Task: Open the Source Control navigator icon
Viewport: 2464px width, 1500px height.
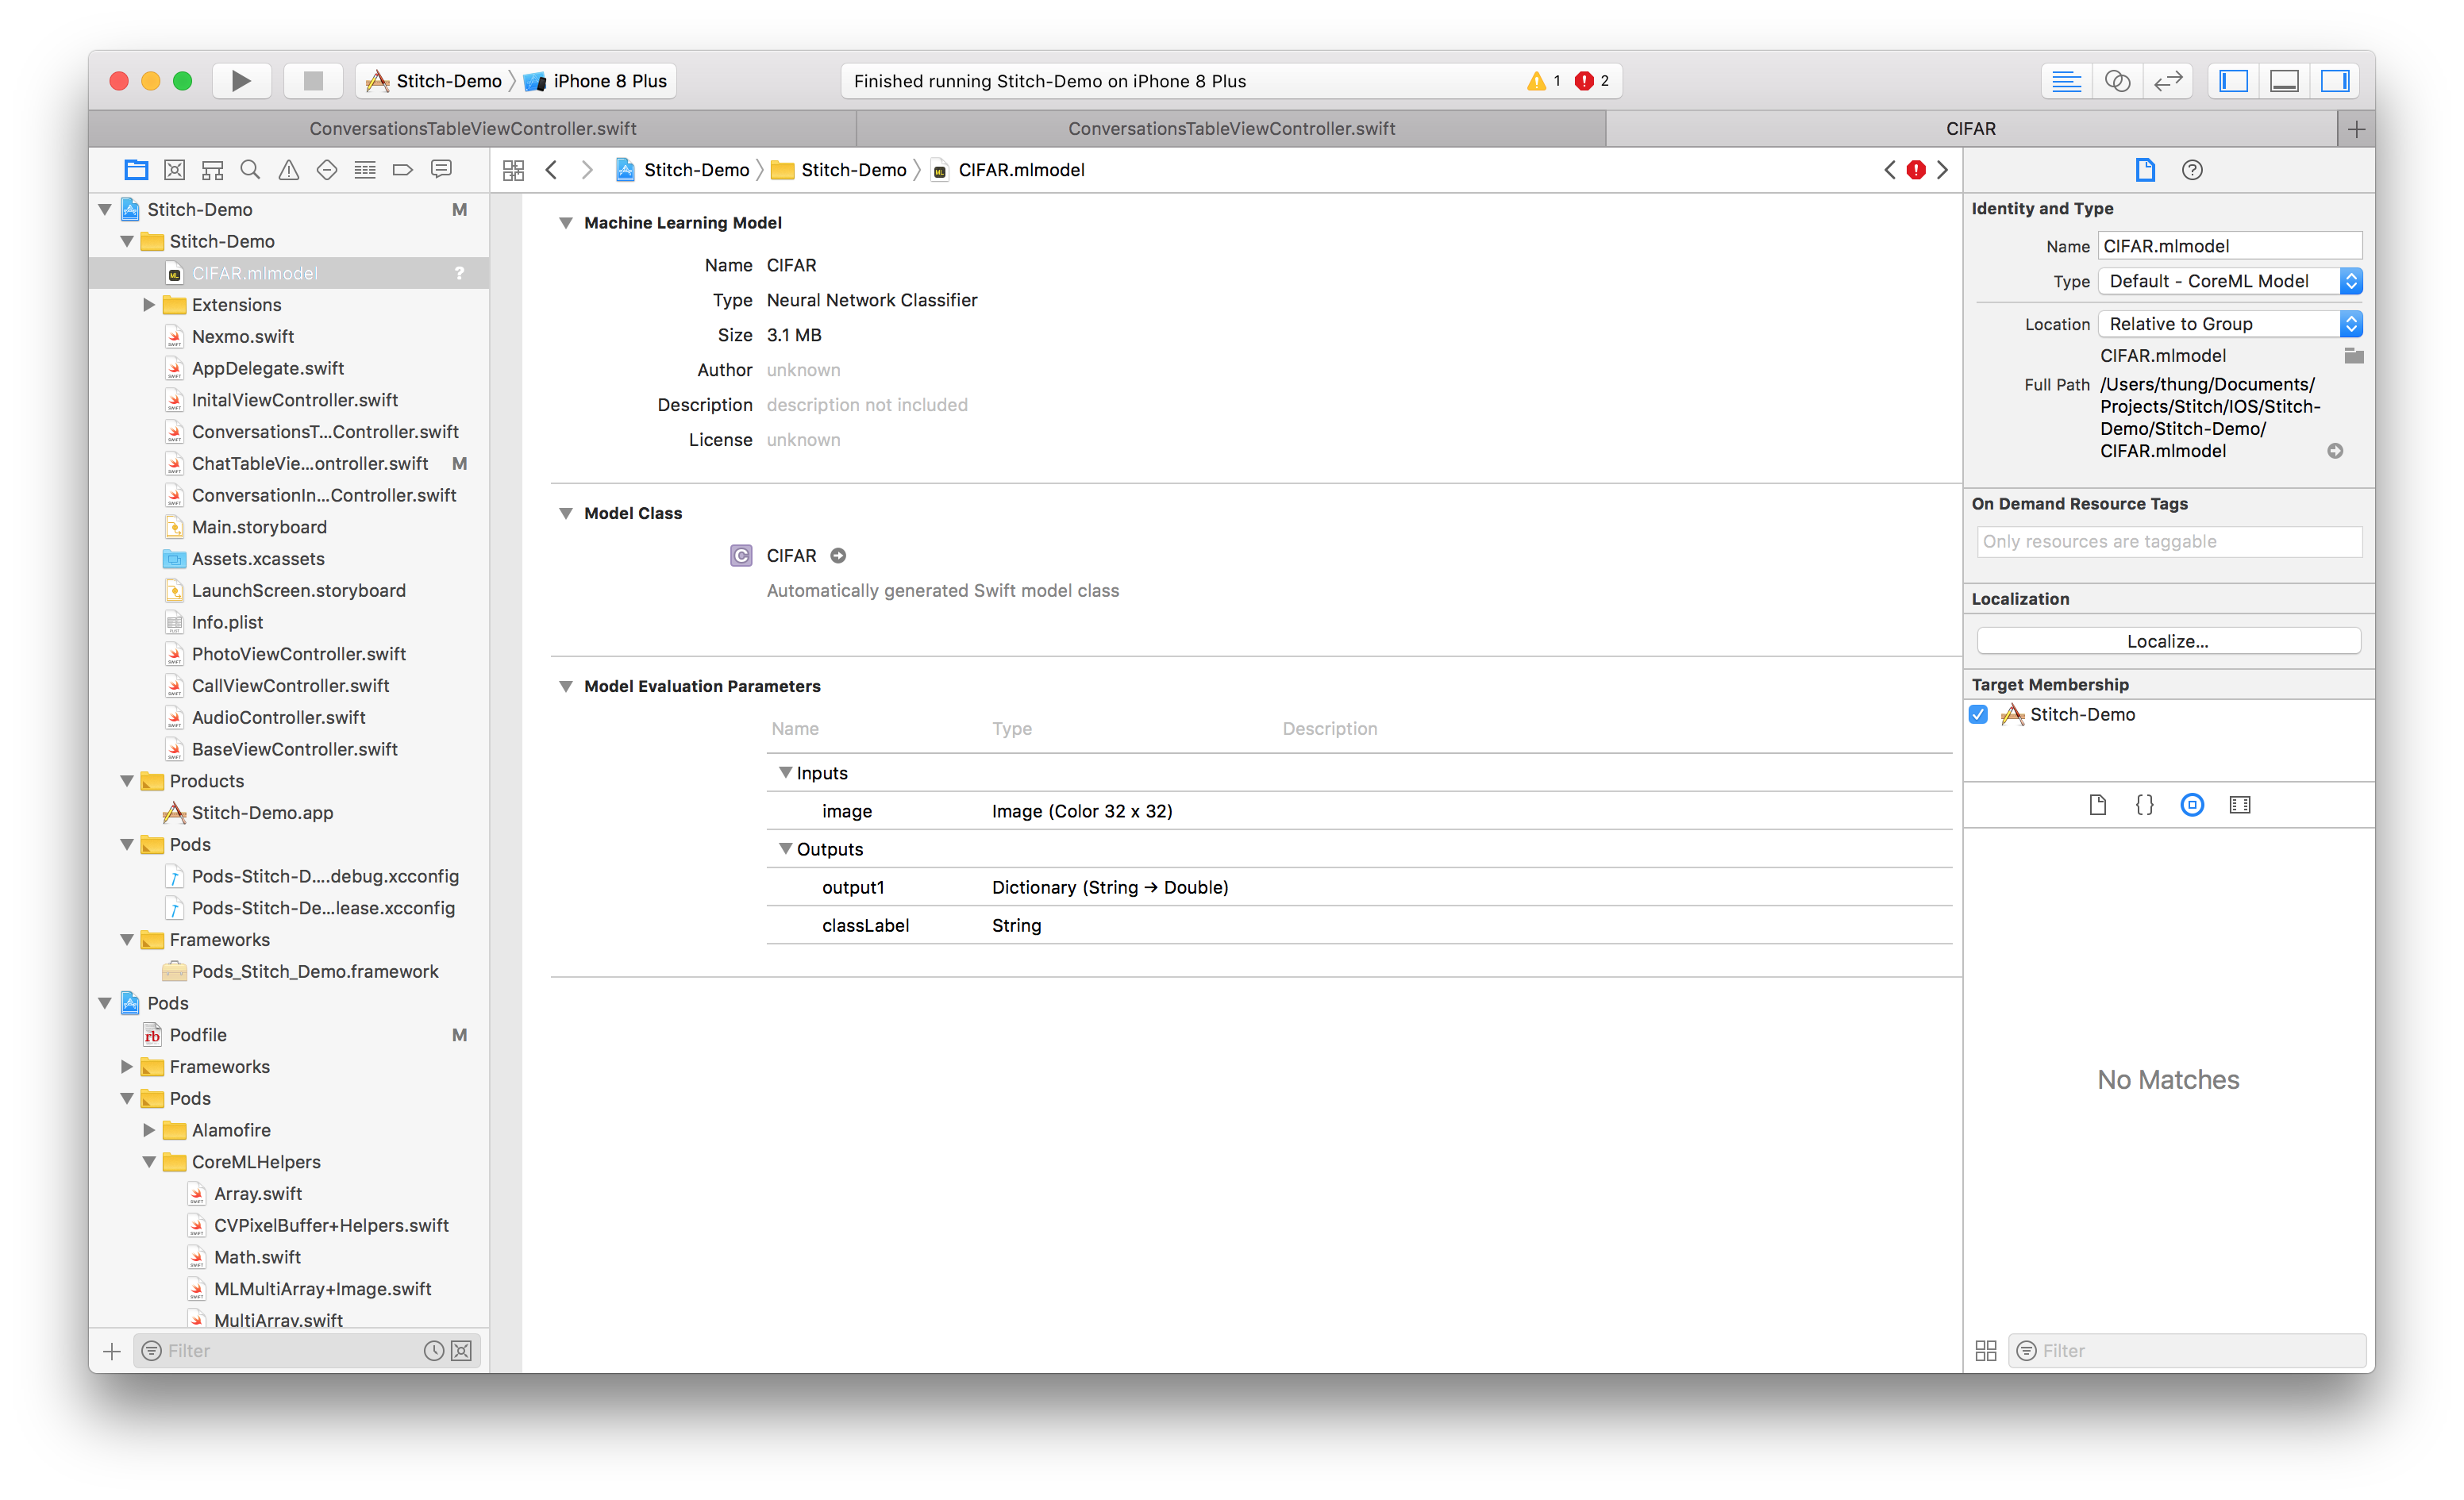Action: click(x=174, y=170)
